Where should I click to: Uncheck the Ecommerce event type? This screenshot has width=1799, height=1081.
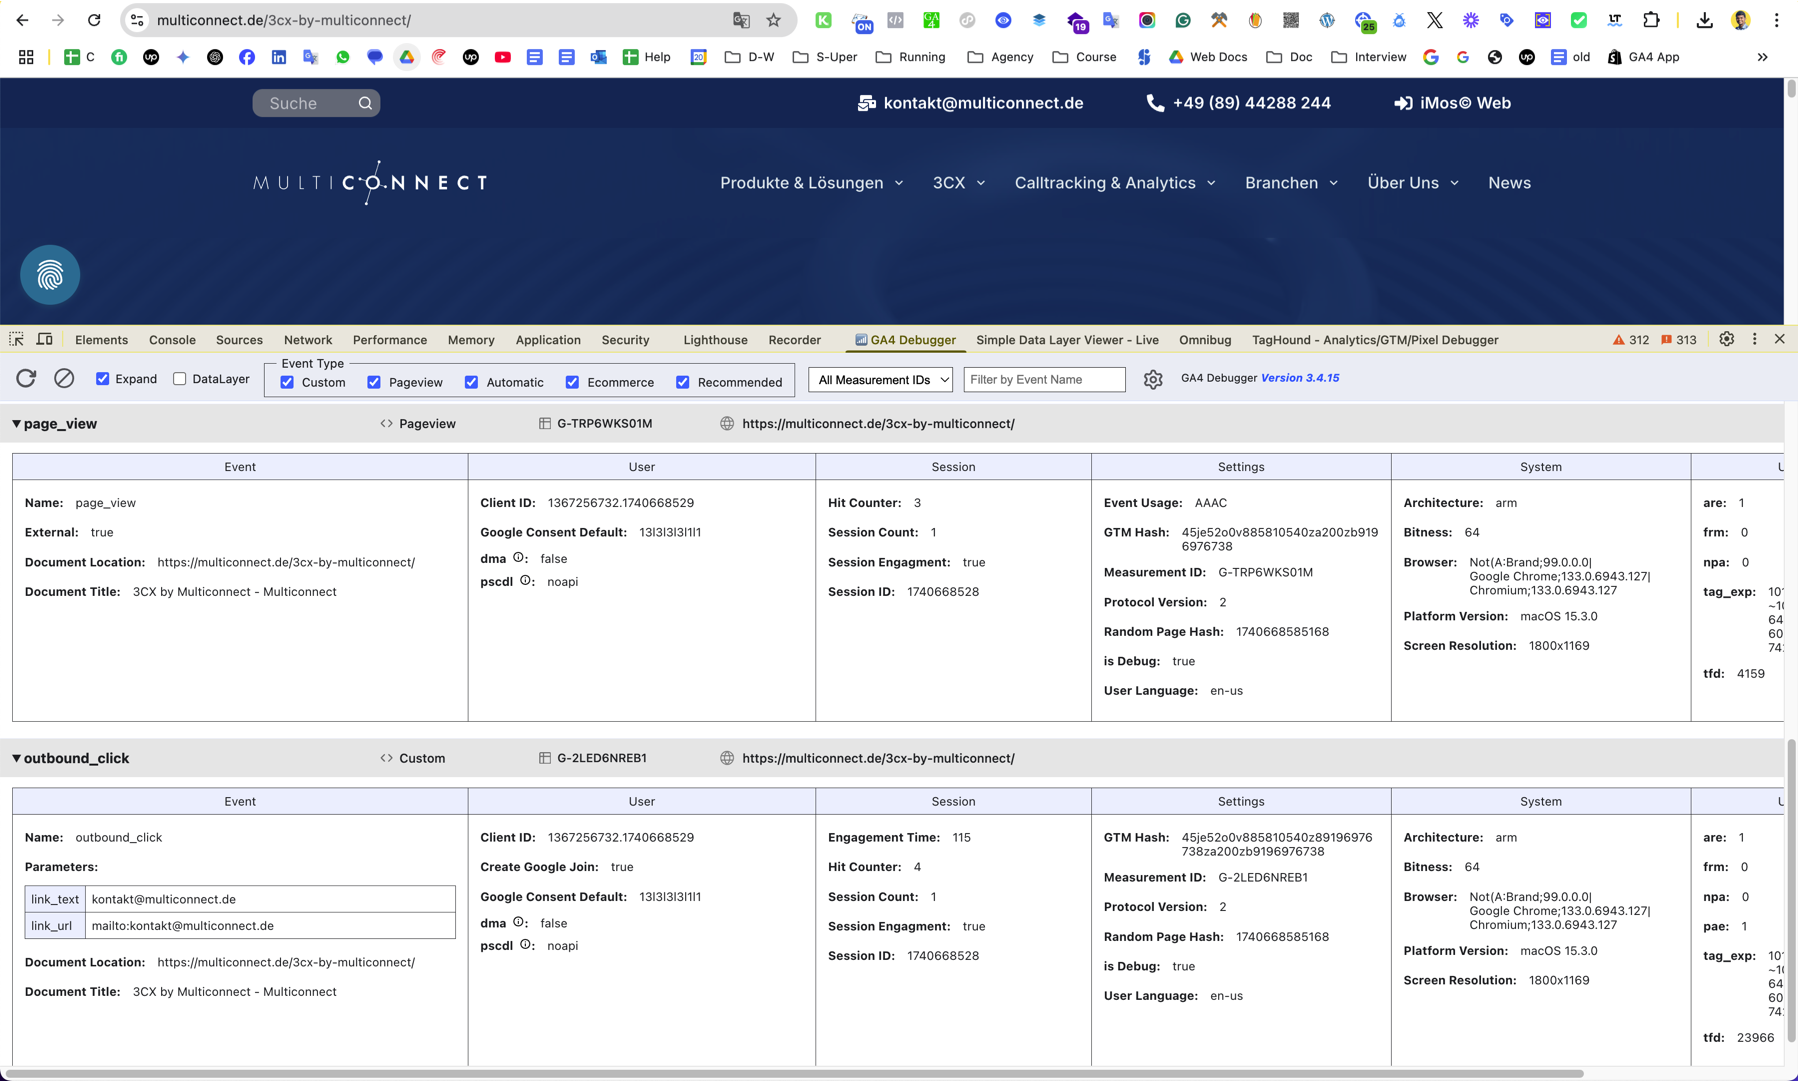coord(572,382)
